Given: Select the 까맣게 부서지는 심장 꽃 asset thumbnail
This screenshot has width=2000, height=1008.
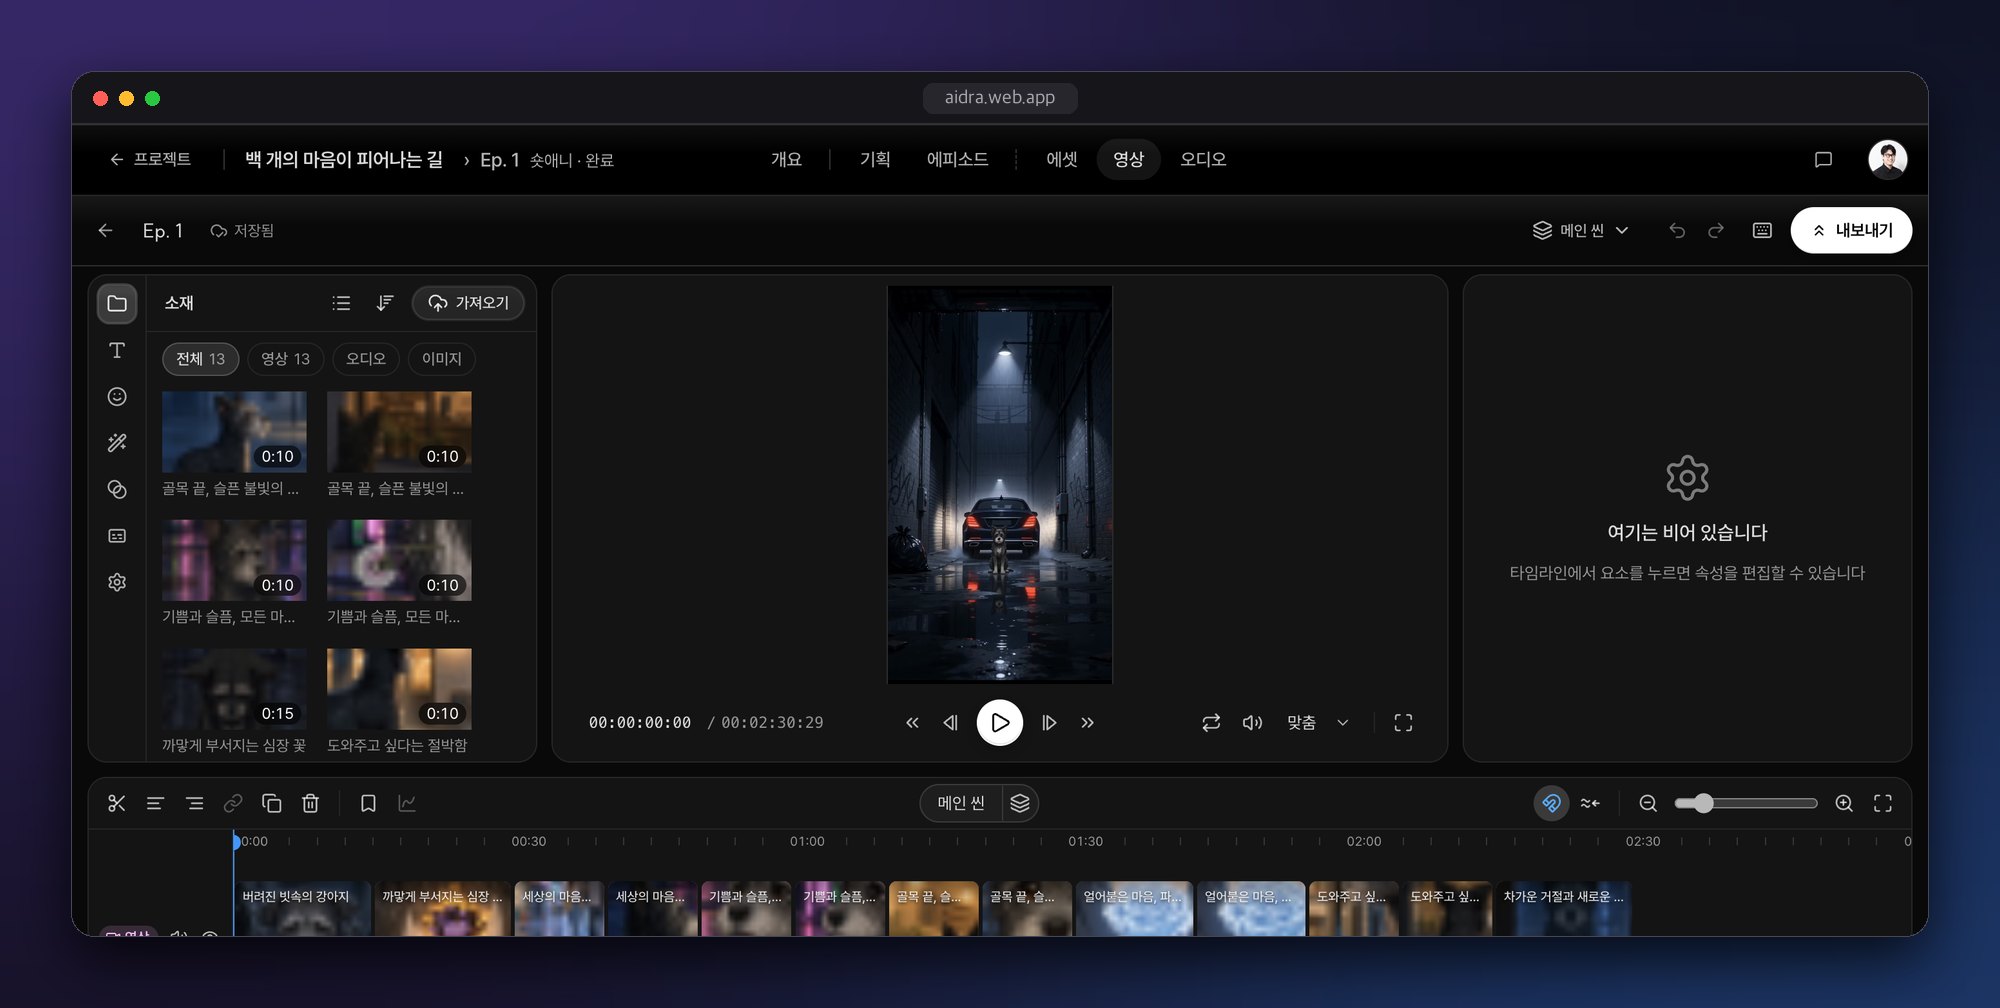Looking at the screenshot, I should pos(234,689).
